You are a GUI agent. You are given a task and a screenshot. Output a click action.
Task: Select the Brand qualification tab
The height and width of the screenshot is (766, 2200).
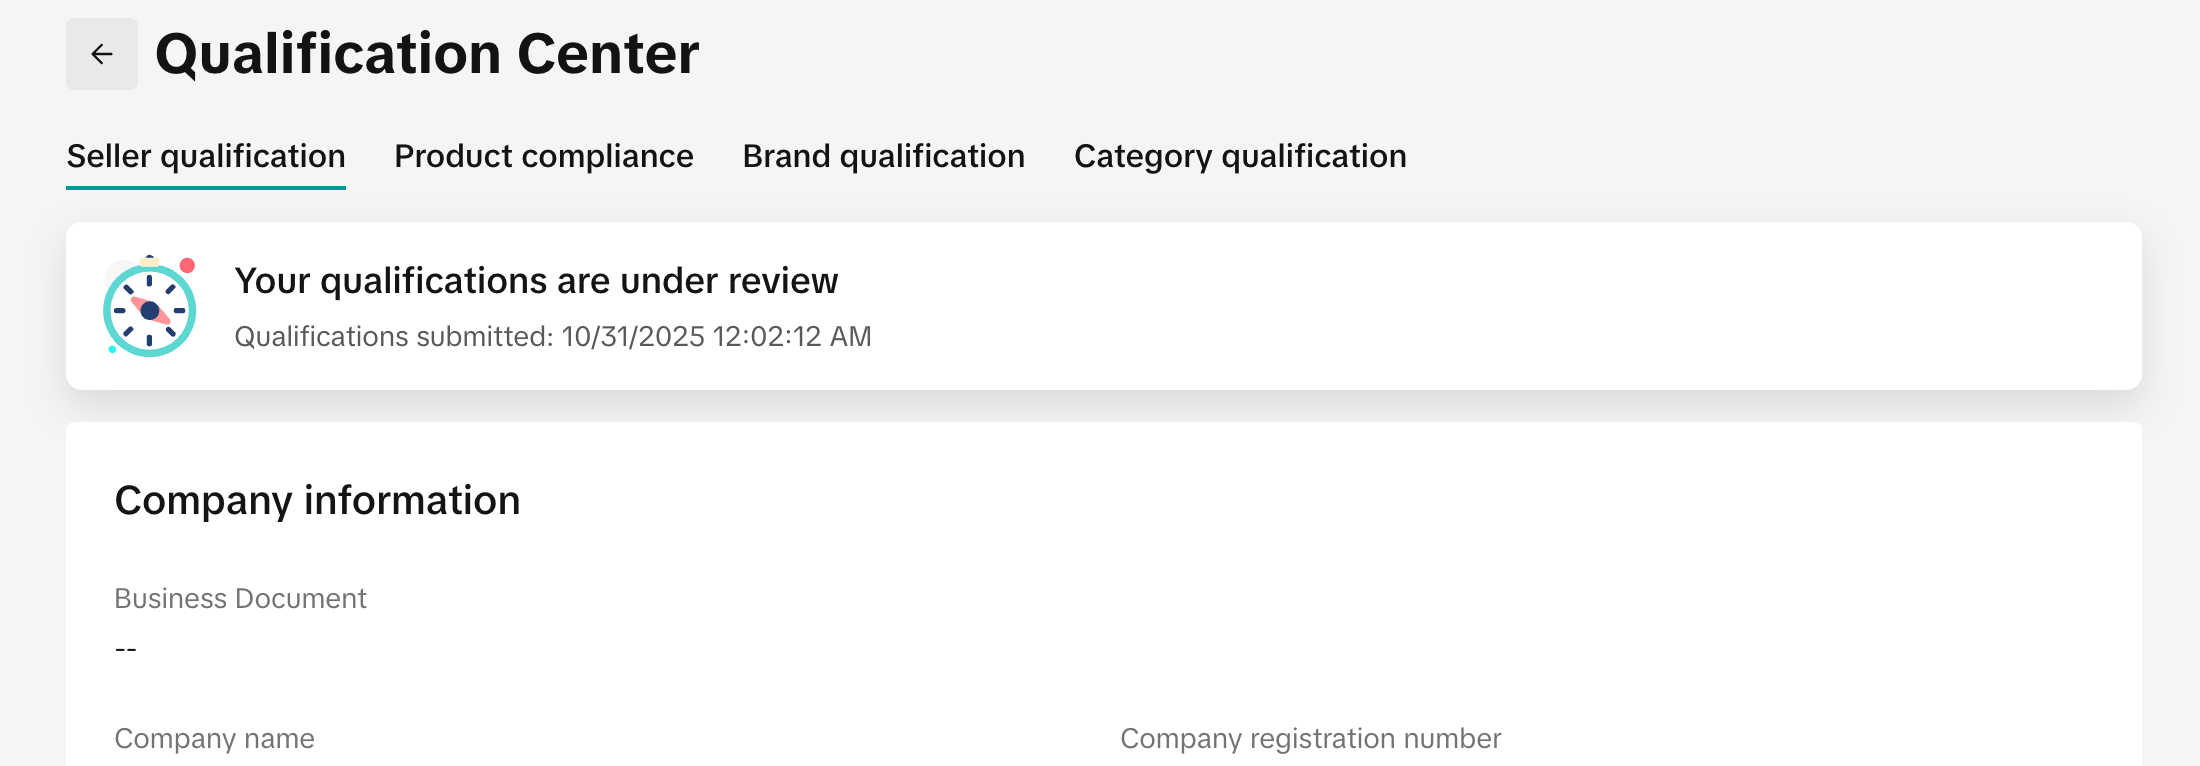(884, 156)
